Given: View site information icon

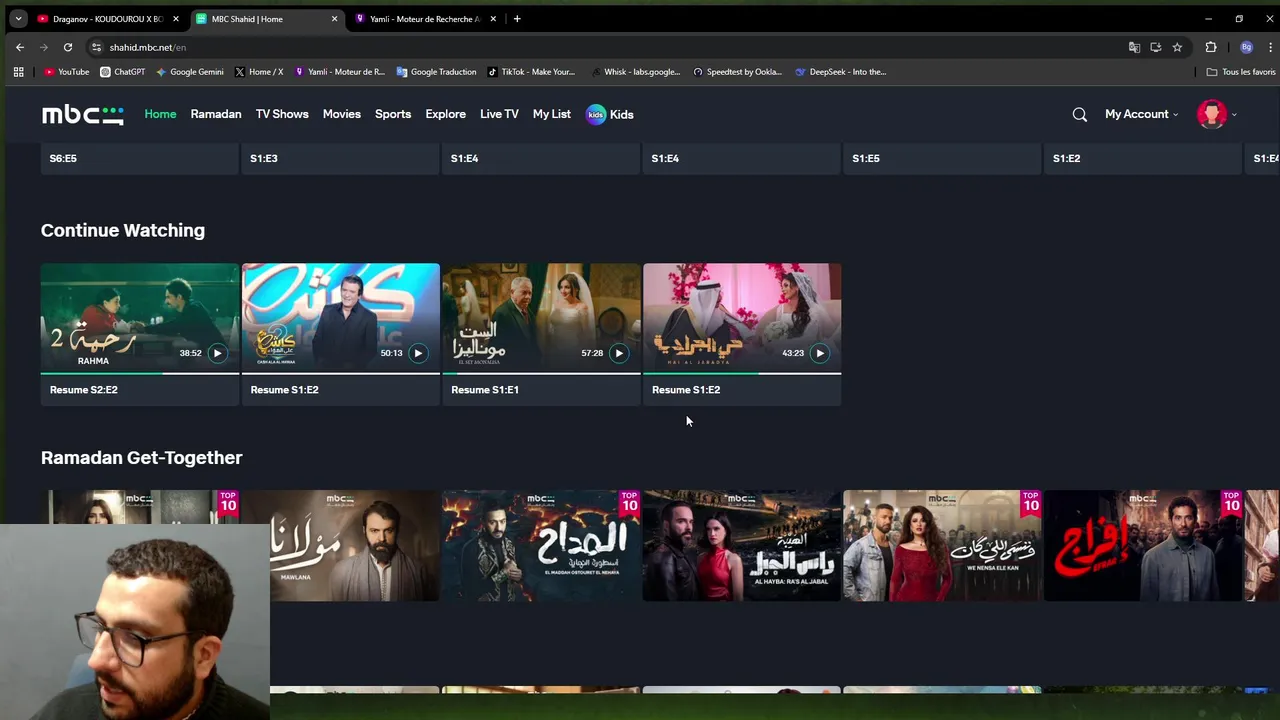Looking at the screenshot, I should tap(96, 47).
